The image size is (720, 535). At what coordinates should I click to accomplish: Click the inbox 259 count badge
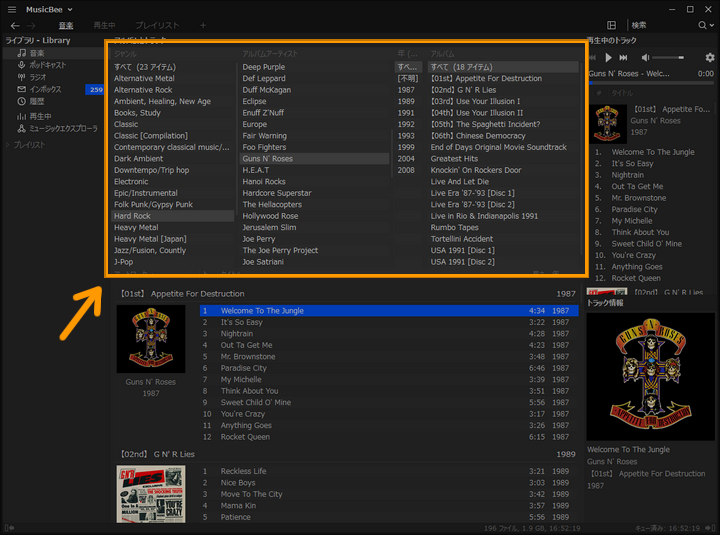(x=95, y=90)
